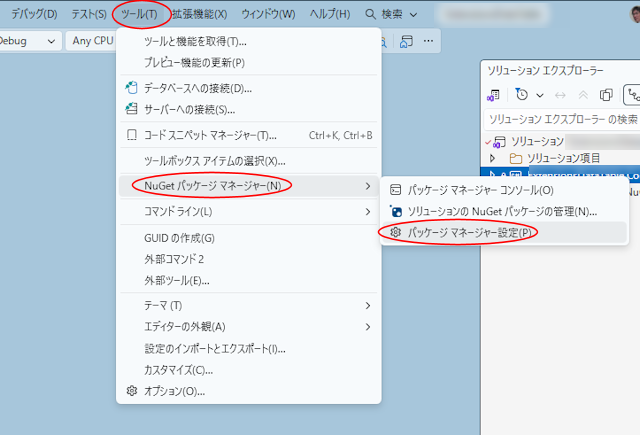Click Collapse All icon in Solution Explorer

605,95
